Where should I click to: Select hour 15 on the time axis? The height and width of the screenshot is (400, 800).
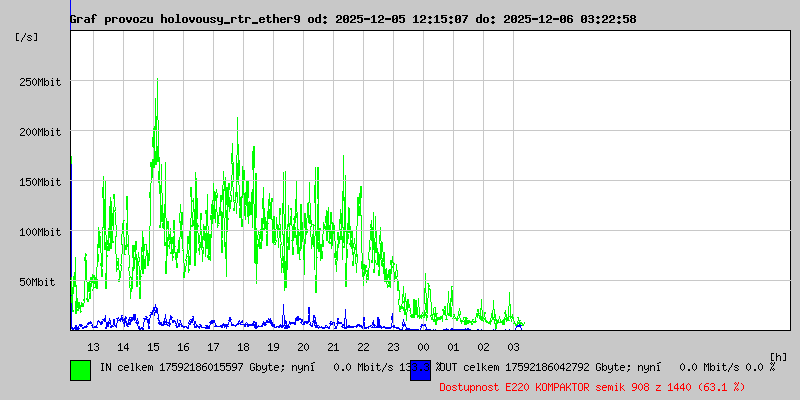[153, 346]
